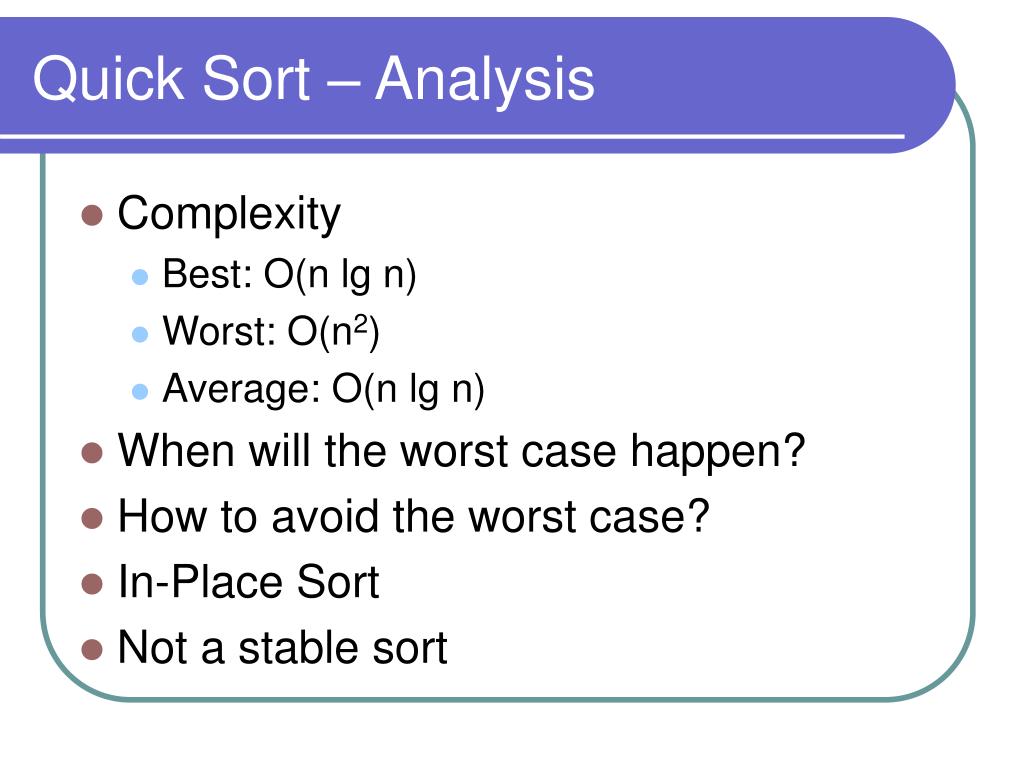Image resolution: width=1024 pixels, height=768 pixels.
Task: Click the bullet before 'How to avoid the worst case?'
Action: point(93,519)
